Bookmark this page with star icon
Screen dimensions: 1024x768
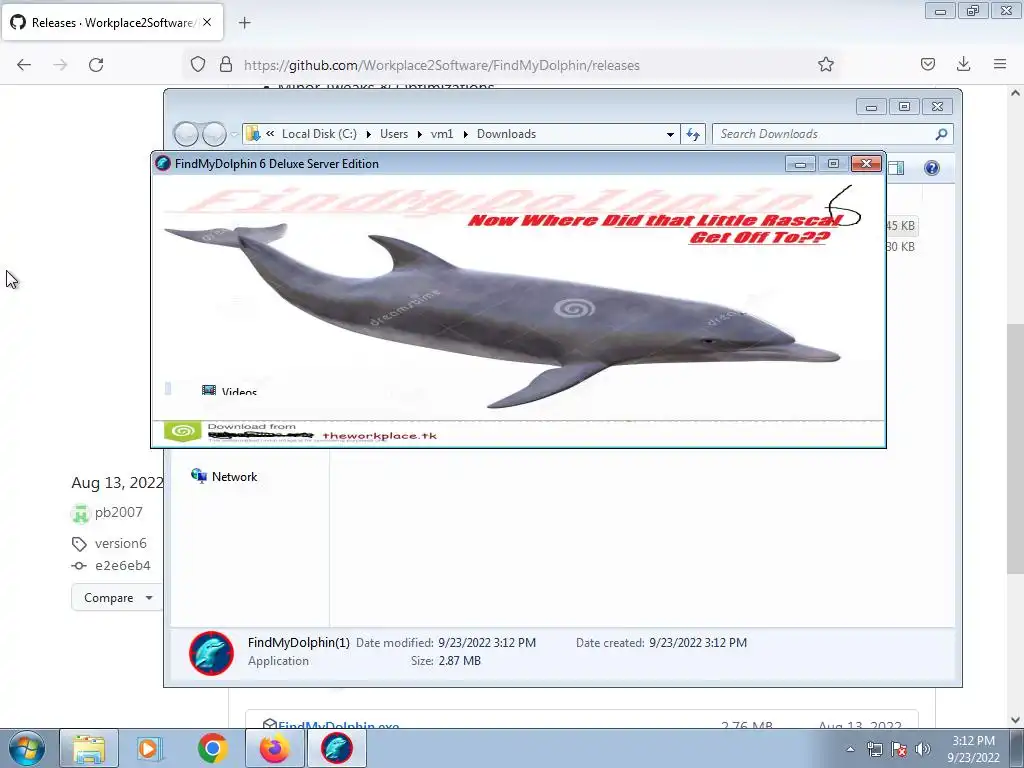(825, 65)
